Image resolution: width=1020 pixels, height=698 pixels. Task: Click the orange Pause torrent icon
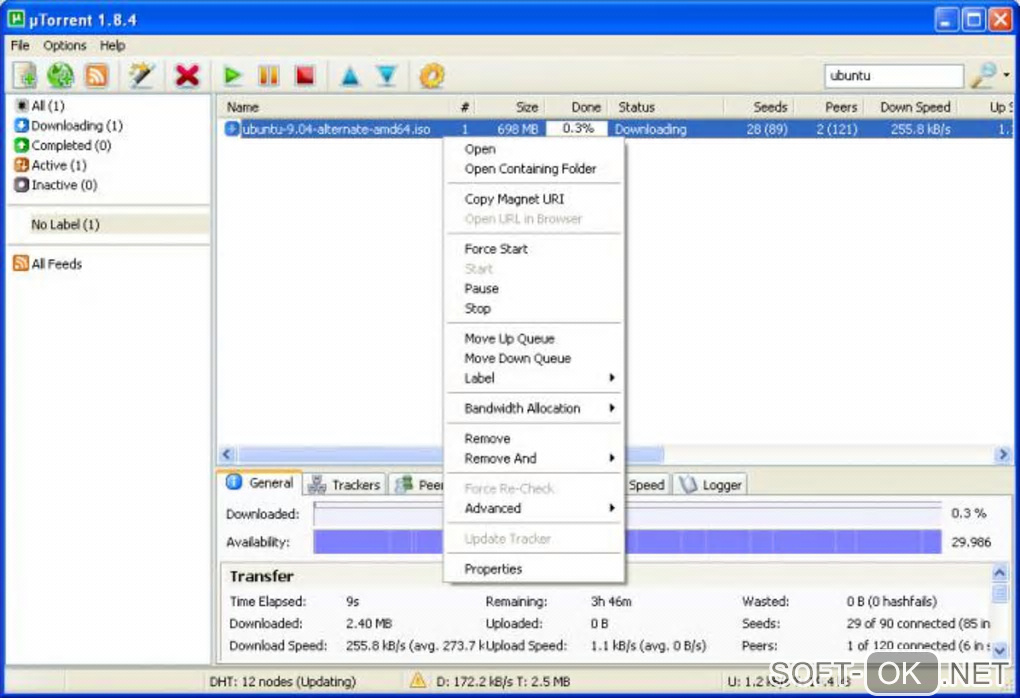pos(269,76)
